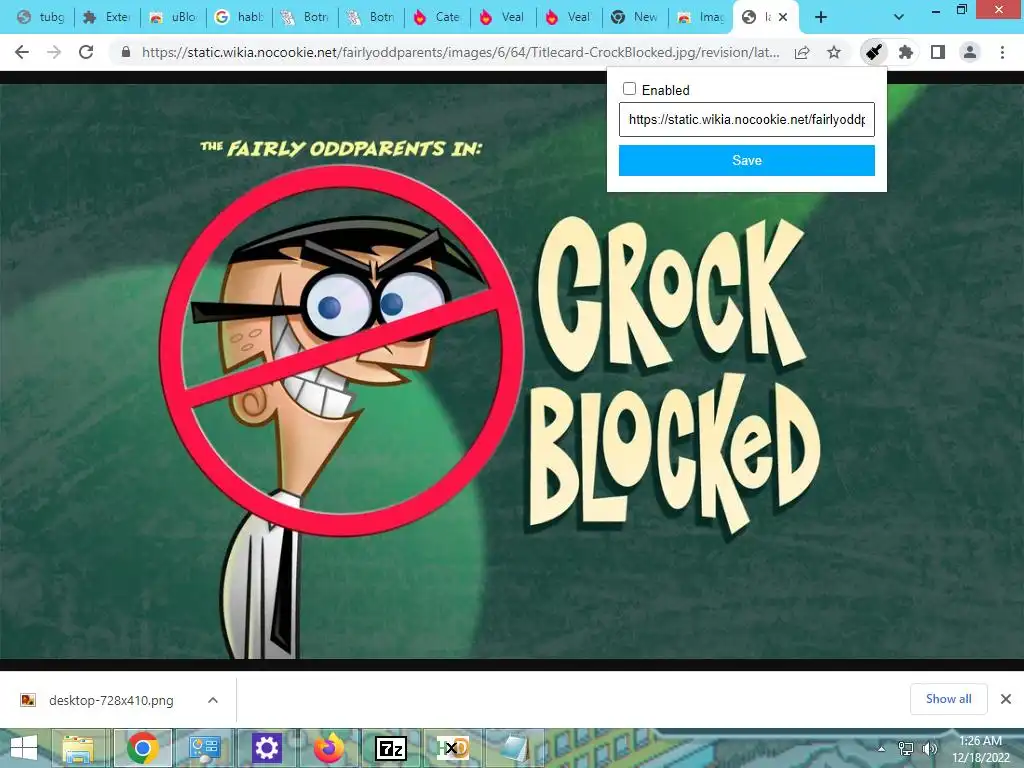Close the downloads bar

click(x=1006, y=699)
